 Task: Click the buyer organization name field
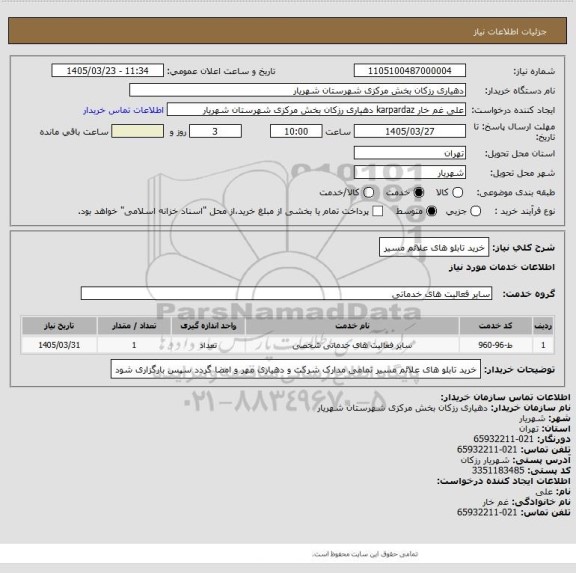(298, 90)
